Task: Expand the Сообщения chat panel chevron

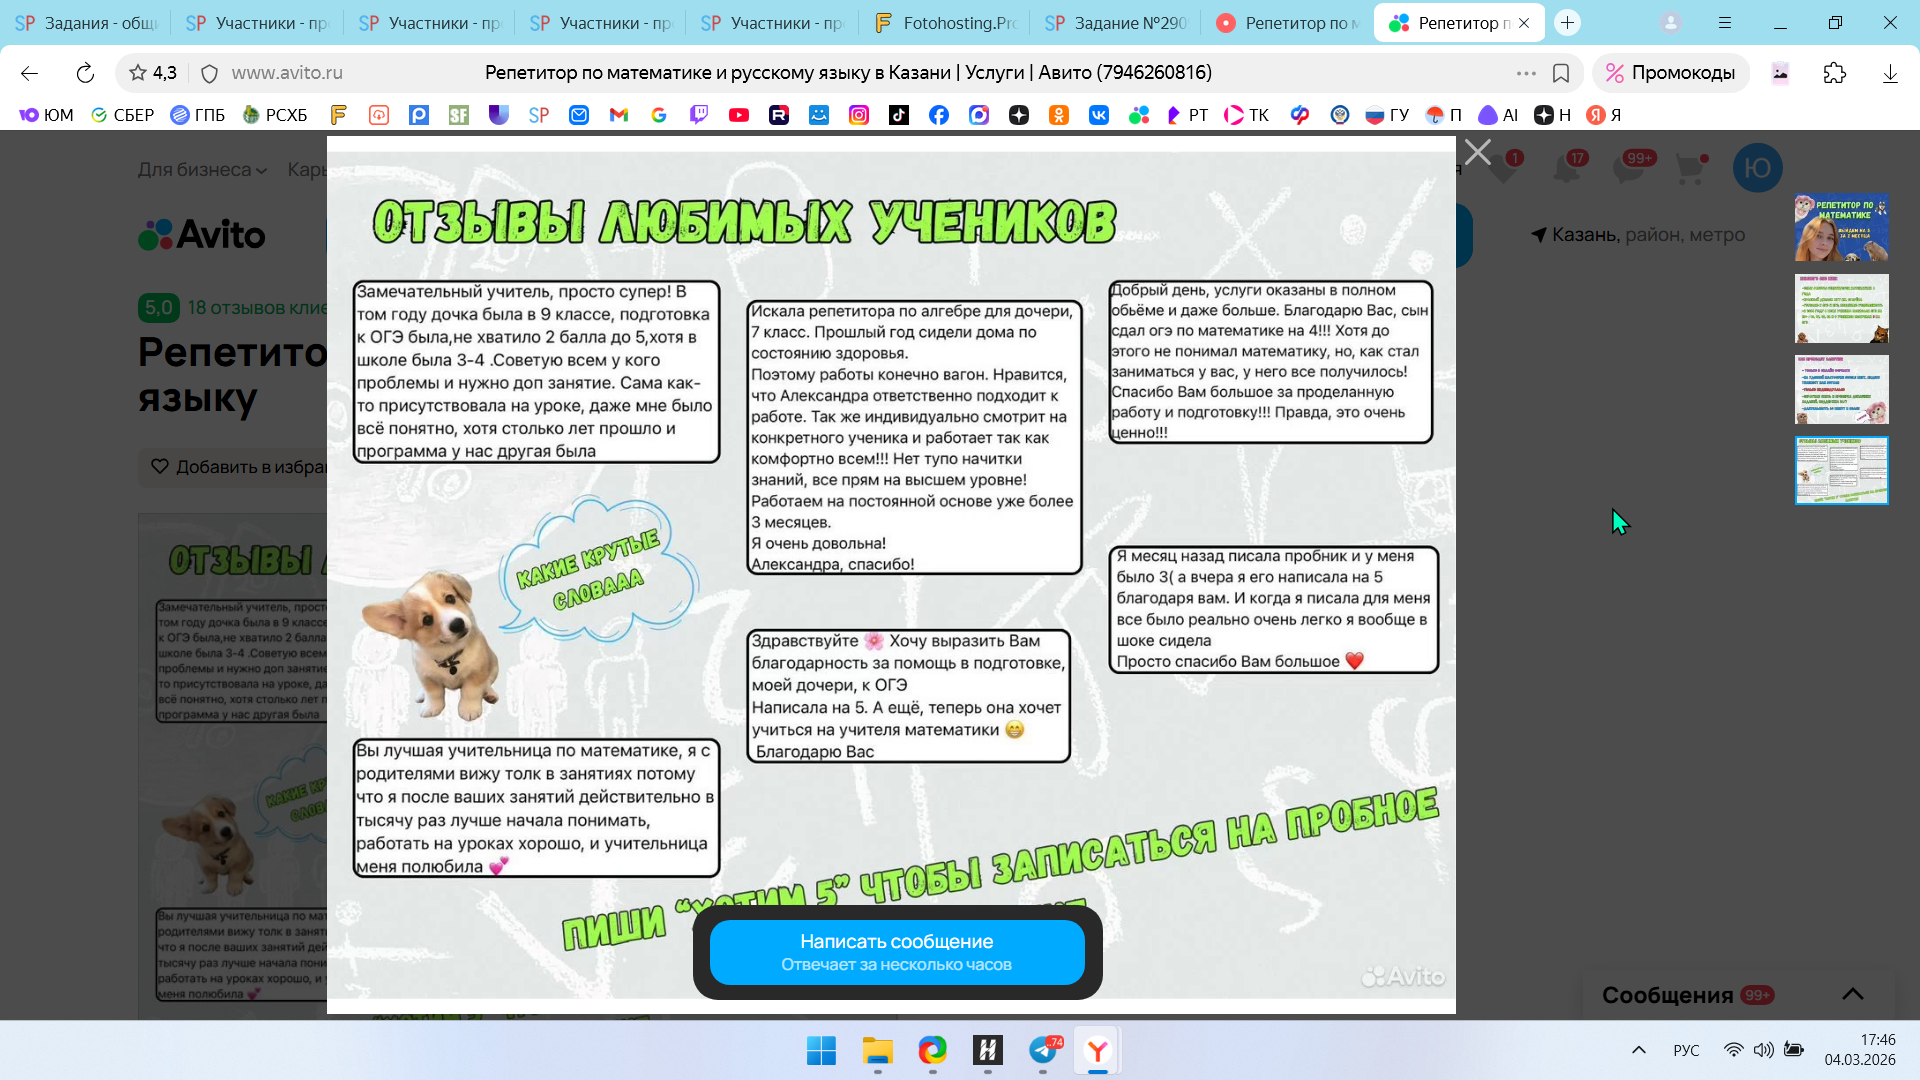Action: point(1852,994)
